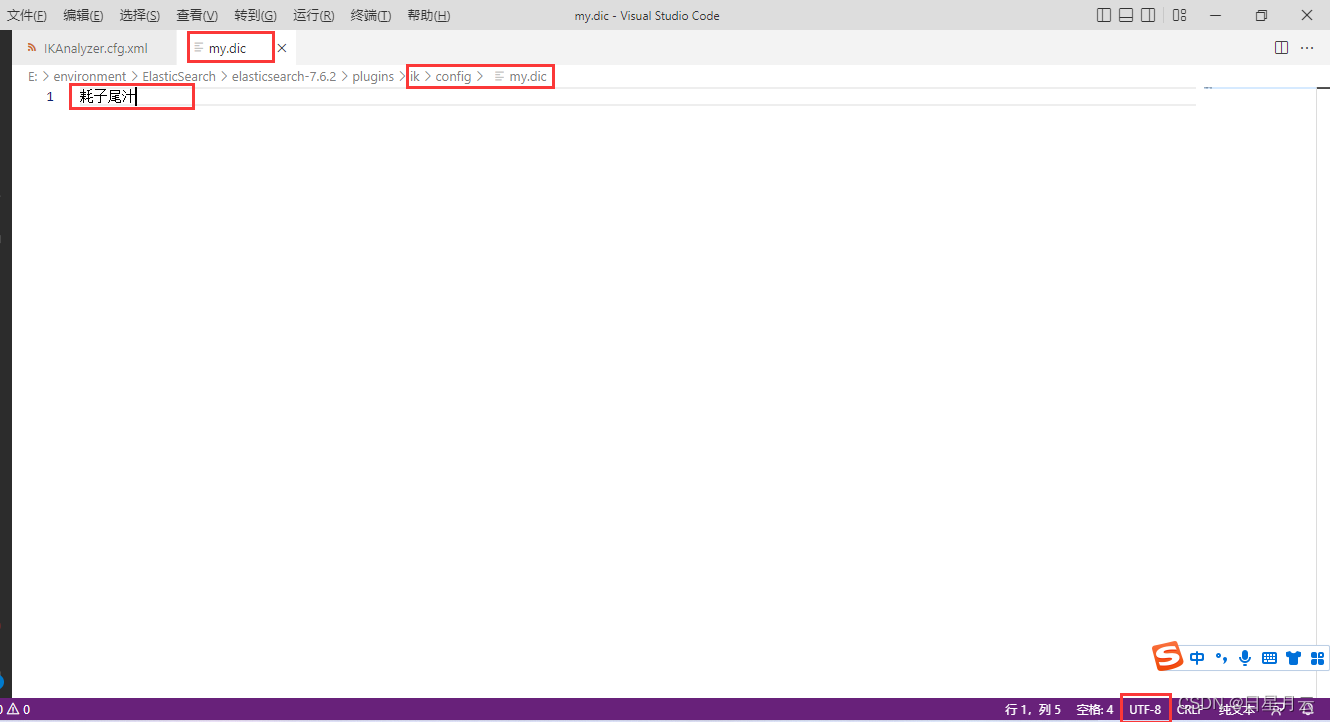Change CRLF line ending setting

1190,710
